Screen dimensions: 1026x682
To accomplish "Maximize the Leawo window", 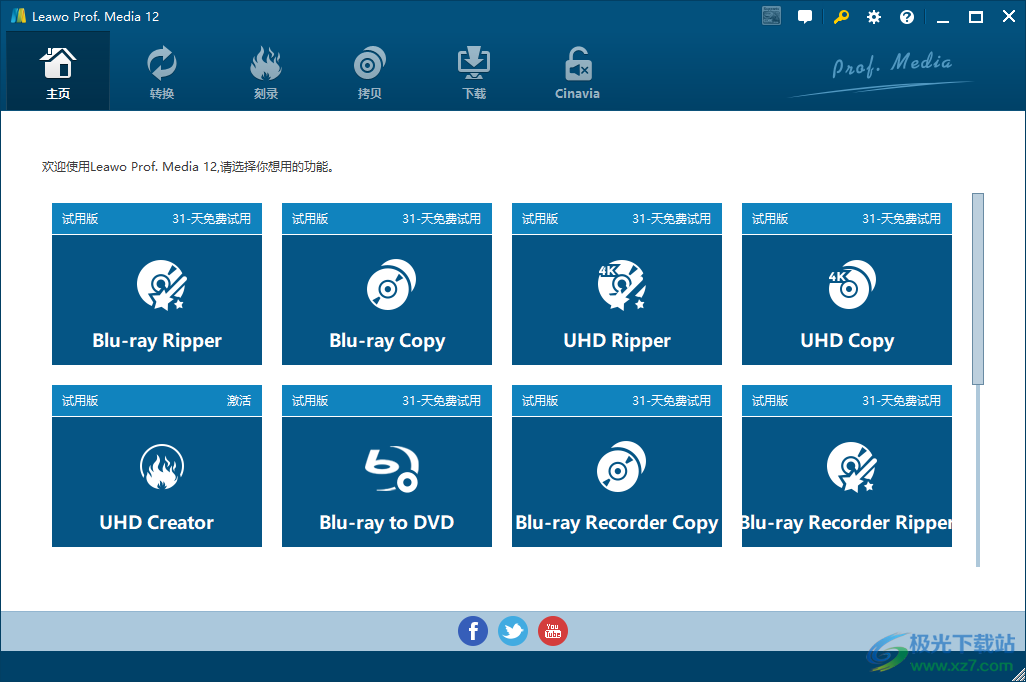I will click(976, 17).
